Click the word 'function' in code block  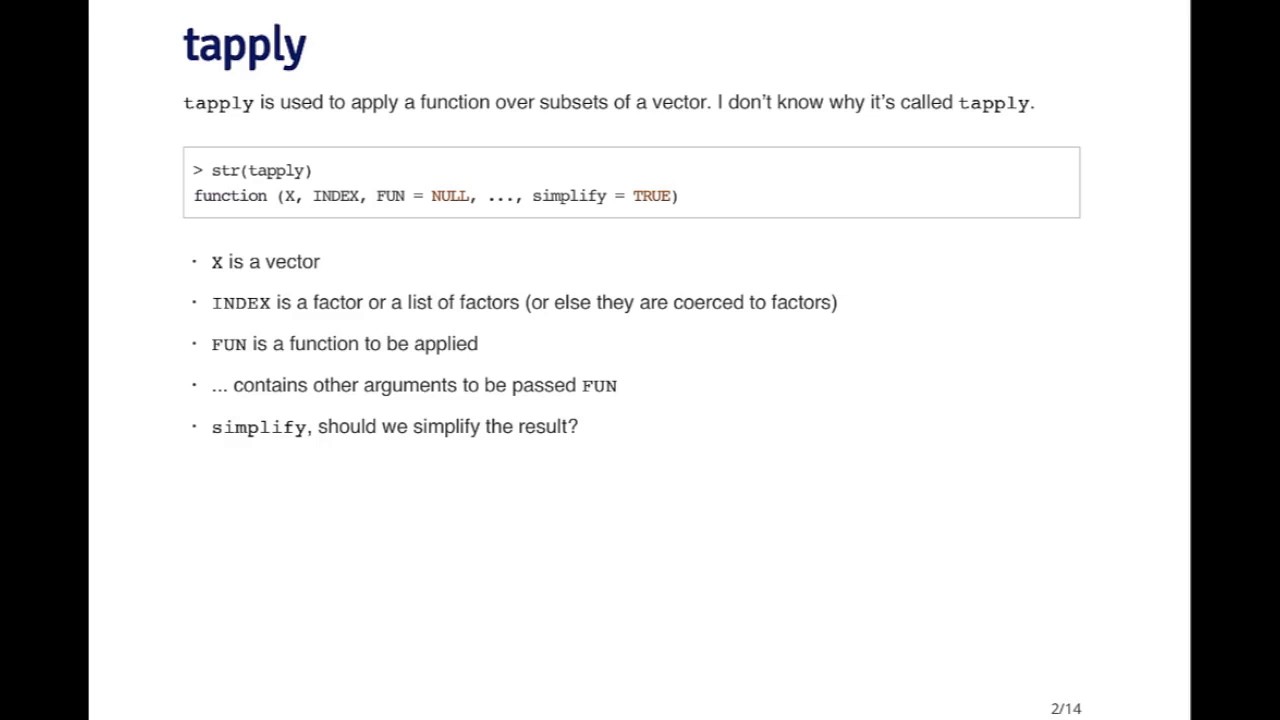tap(230, 196)
